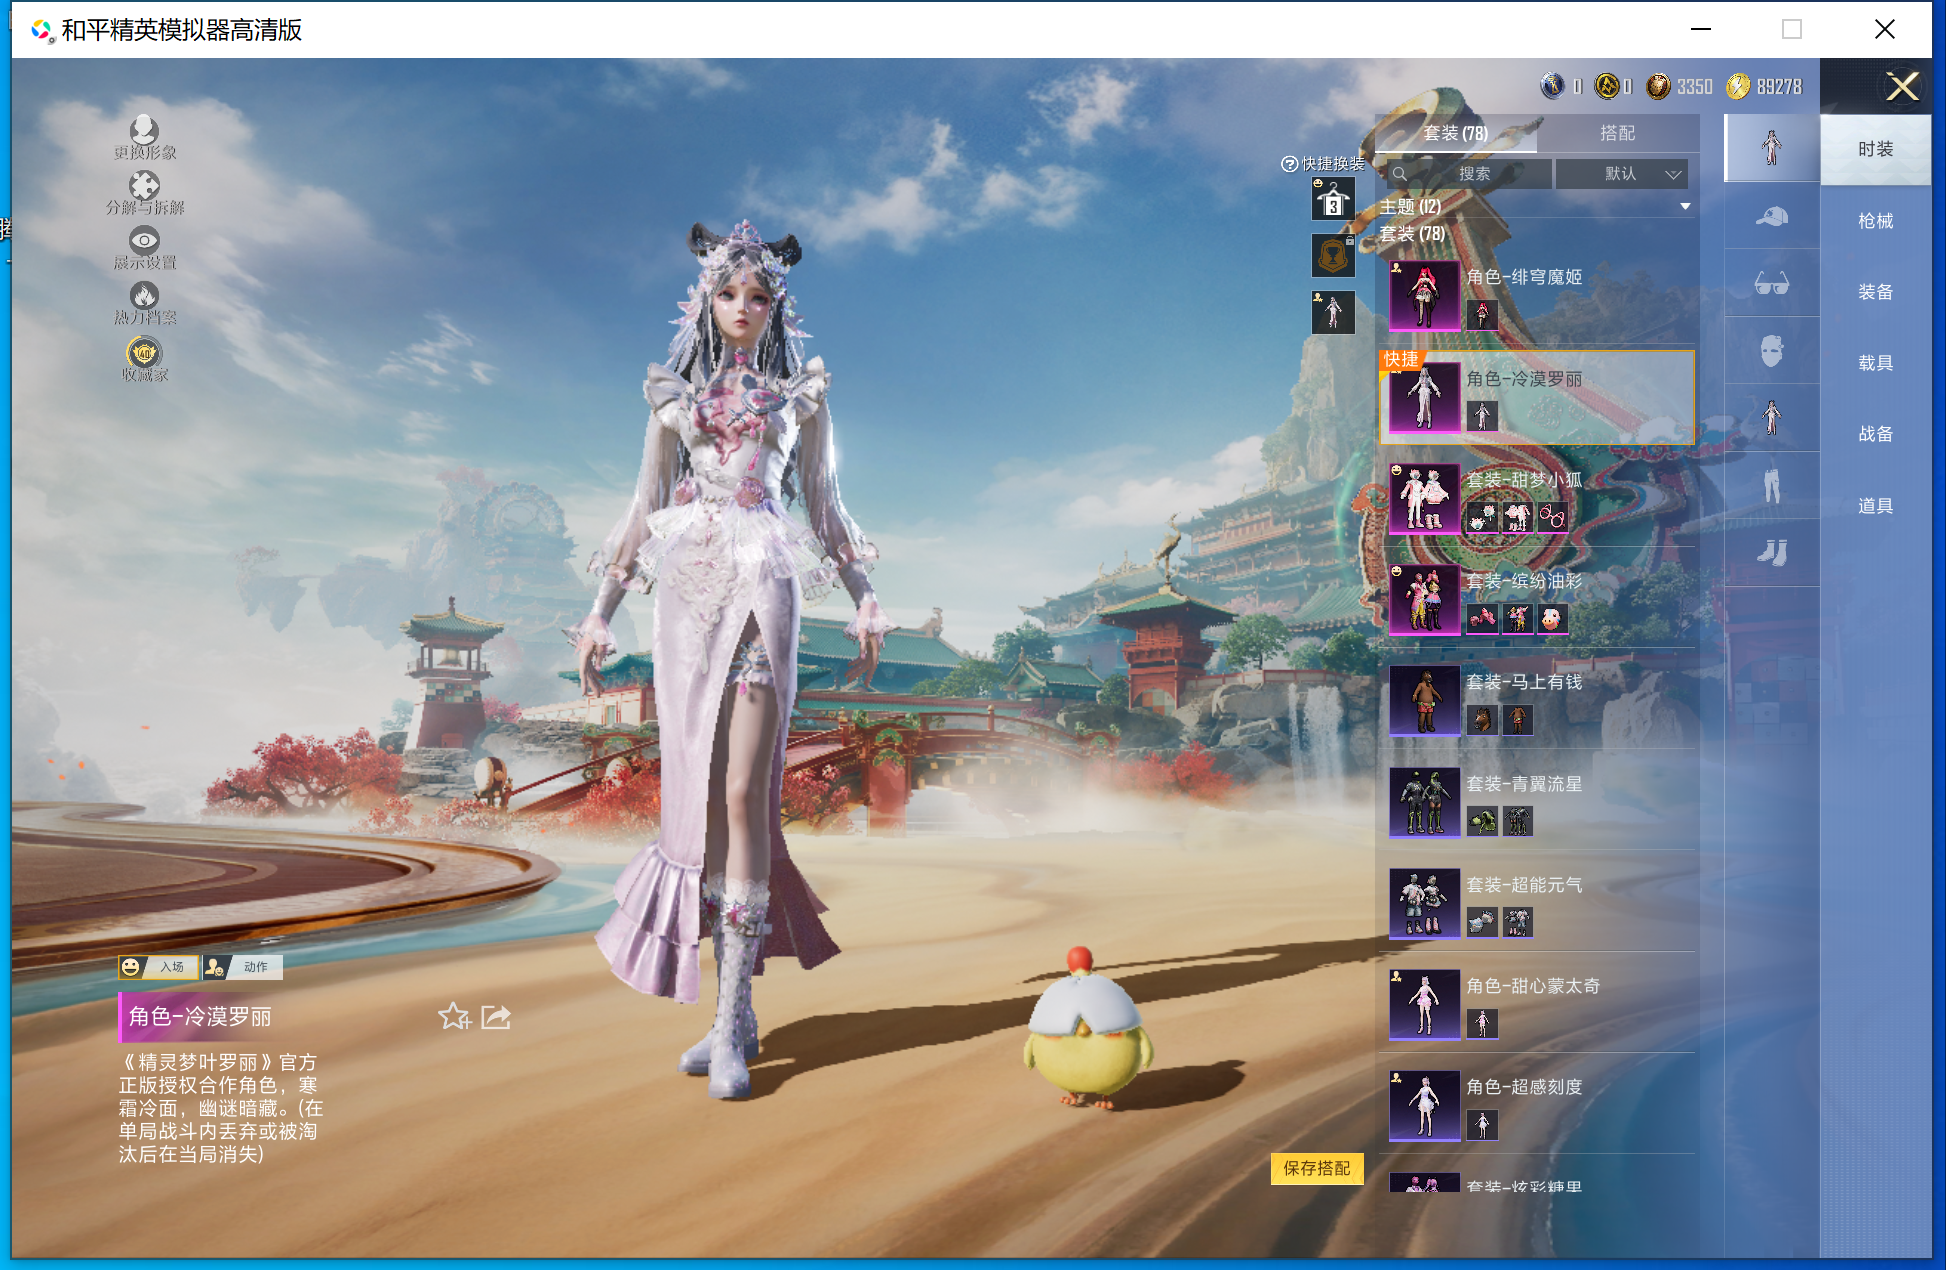Open the 更换形象 (change avatar) icon

[x=144, y=131]
